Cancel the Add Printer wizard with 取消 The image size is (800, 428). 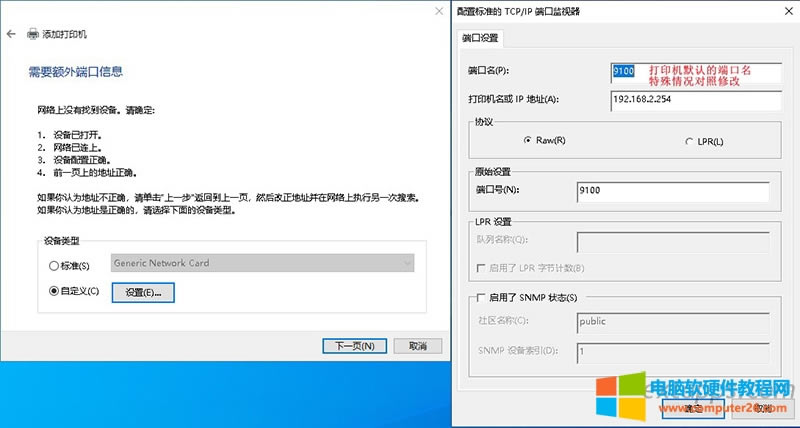pyautogui.click(x=411, y=346)
